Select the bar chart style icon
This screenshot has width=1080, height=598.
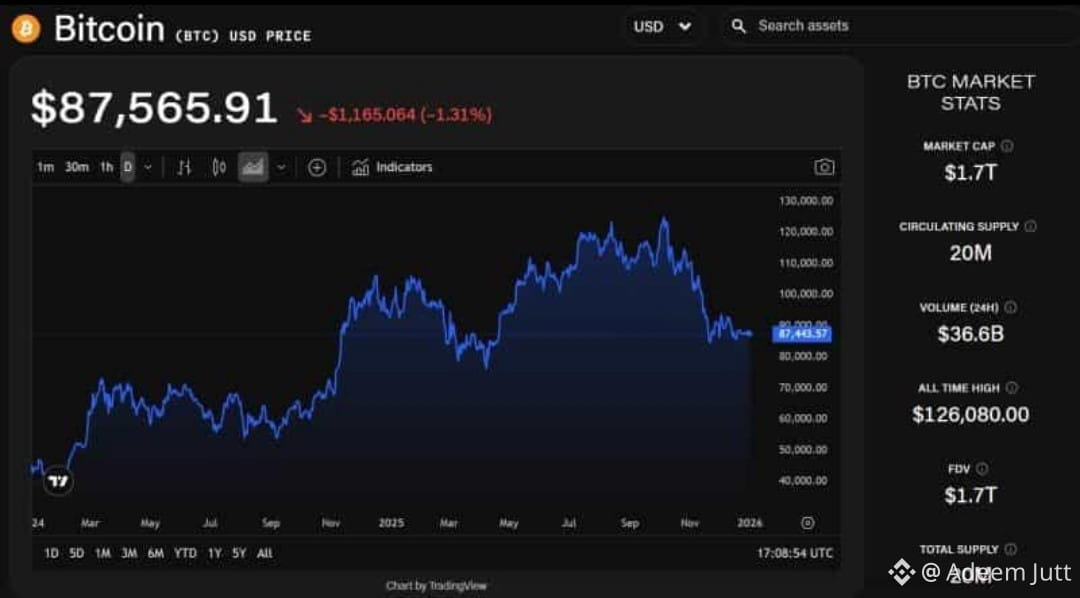(x=184, y=167)
